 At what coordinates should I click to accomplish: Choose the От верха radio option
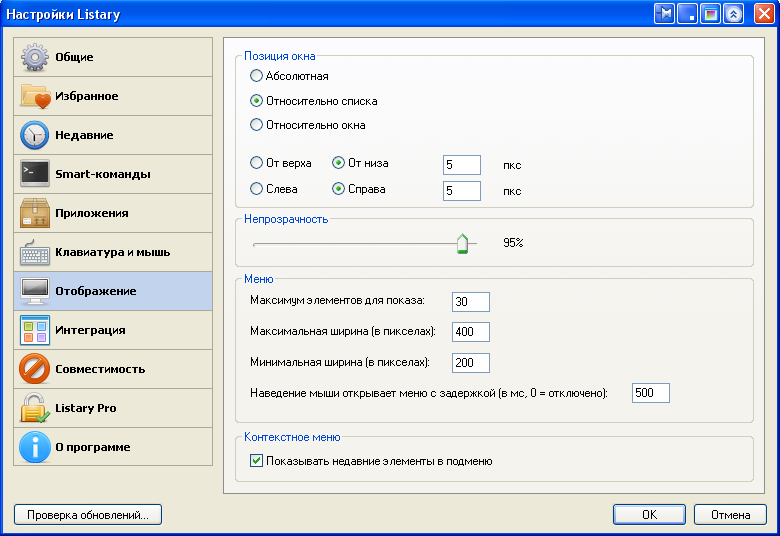pos(256,163)
